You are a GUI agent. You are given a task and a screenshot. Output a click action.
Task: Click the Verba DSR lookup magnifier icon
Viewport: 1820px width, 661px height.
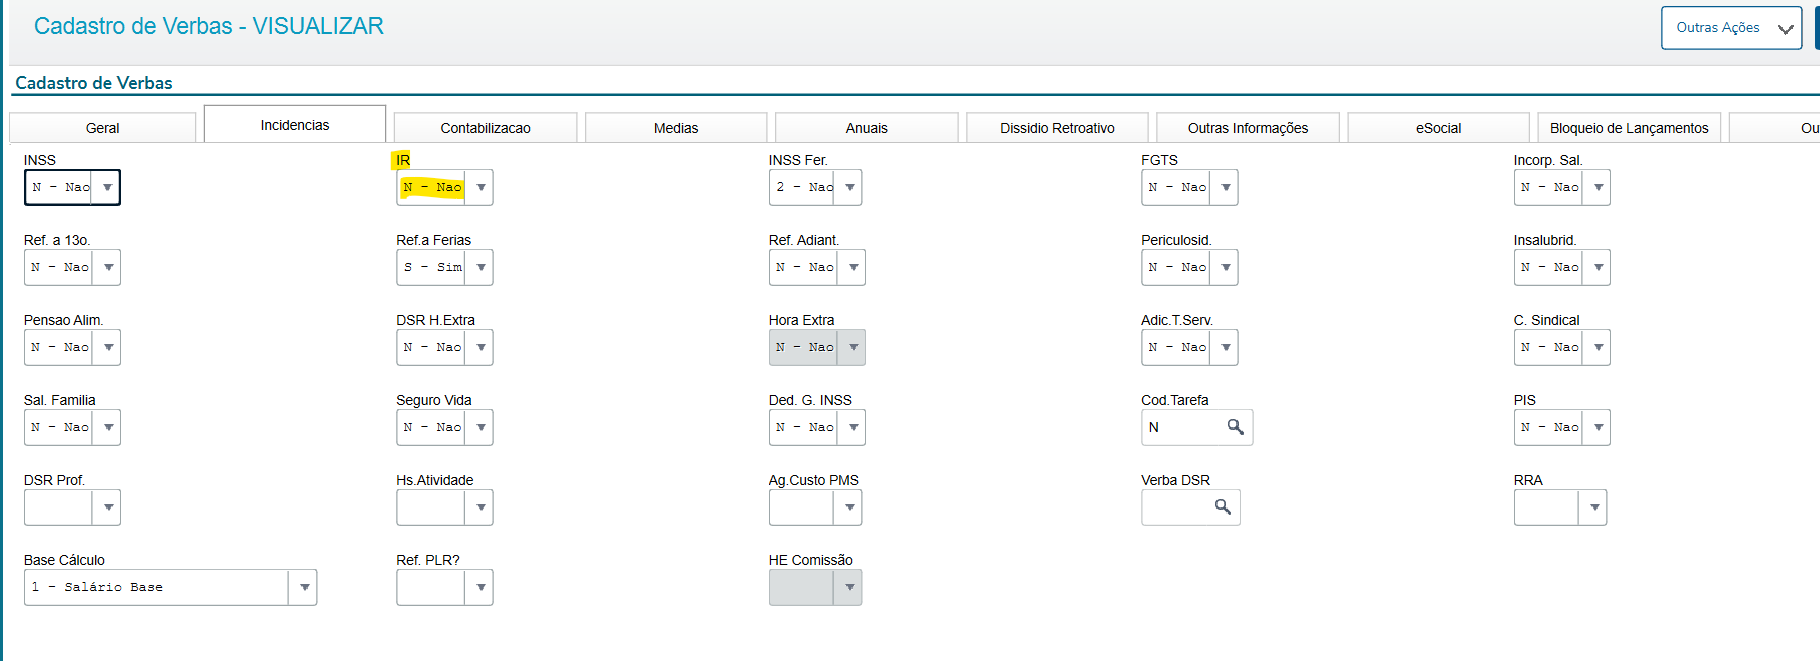click(x=1223, y=507)
